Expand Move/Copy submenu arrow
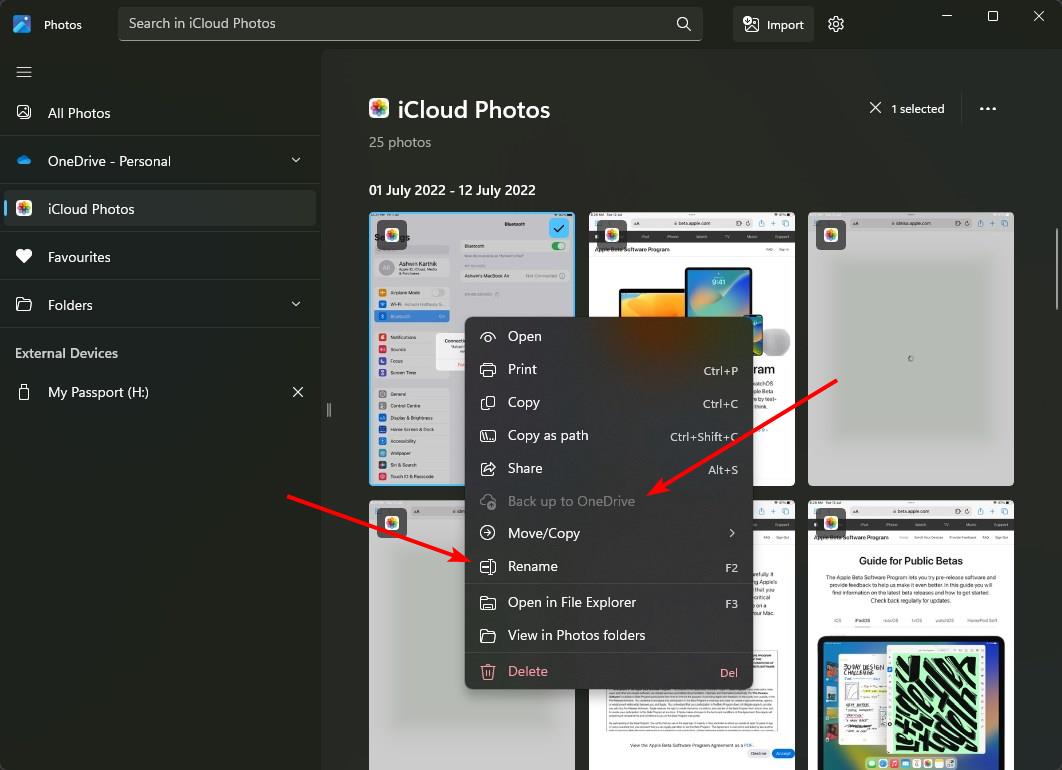 [732, 533]
